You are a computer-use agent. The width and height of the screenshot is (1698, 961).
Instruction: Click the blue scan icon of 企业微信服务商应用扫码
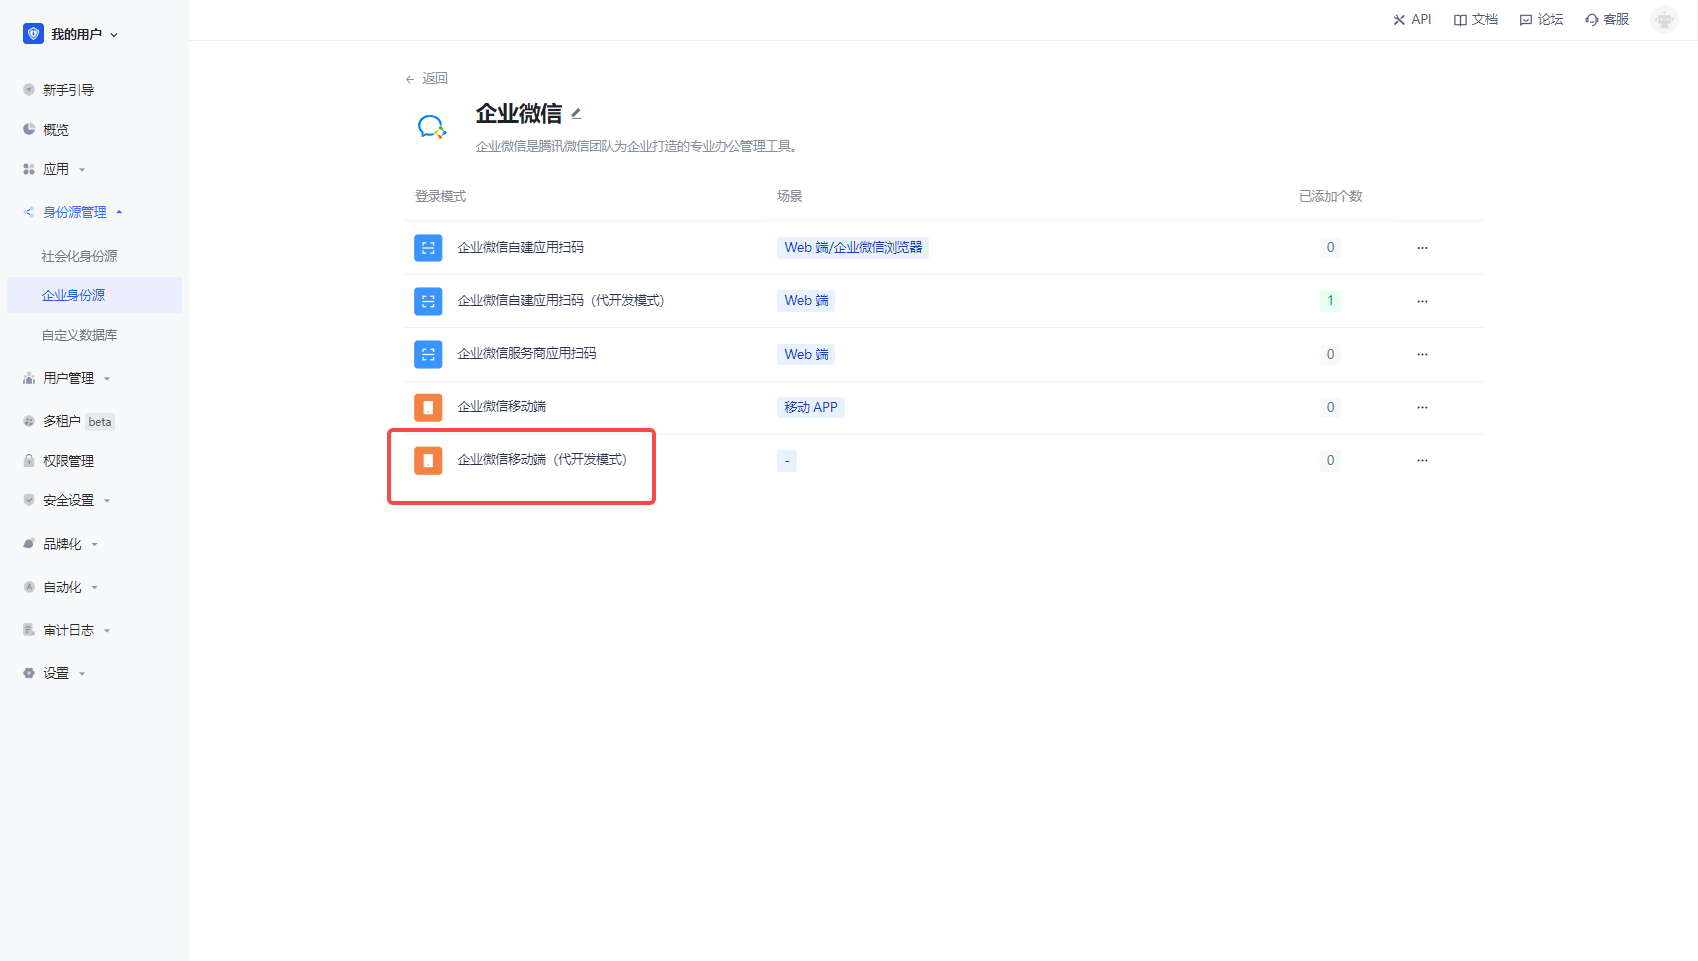click(428, 354)
